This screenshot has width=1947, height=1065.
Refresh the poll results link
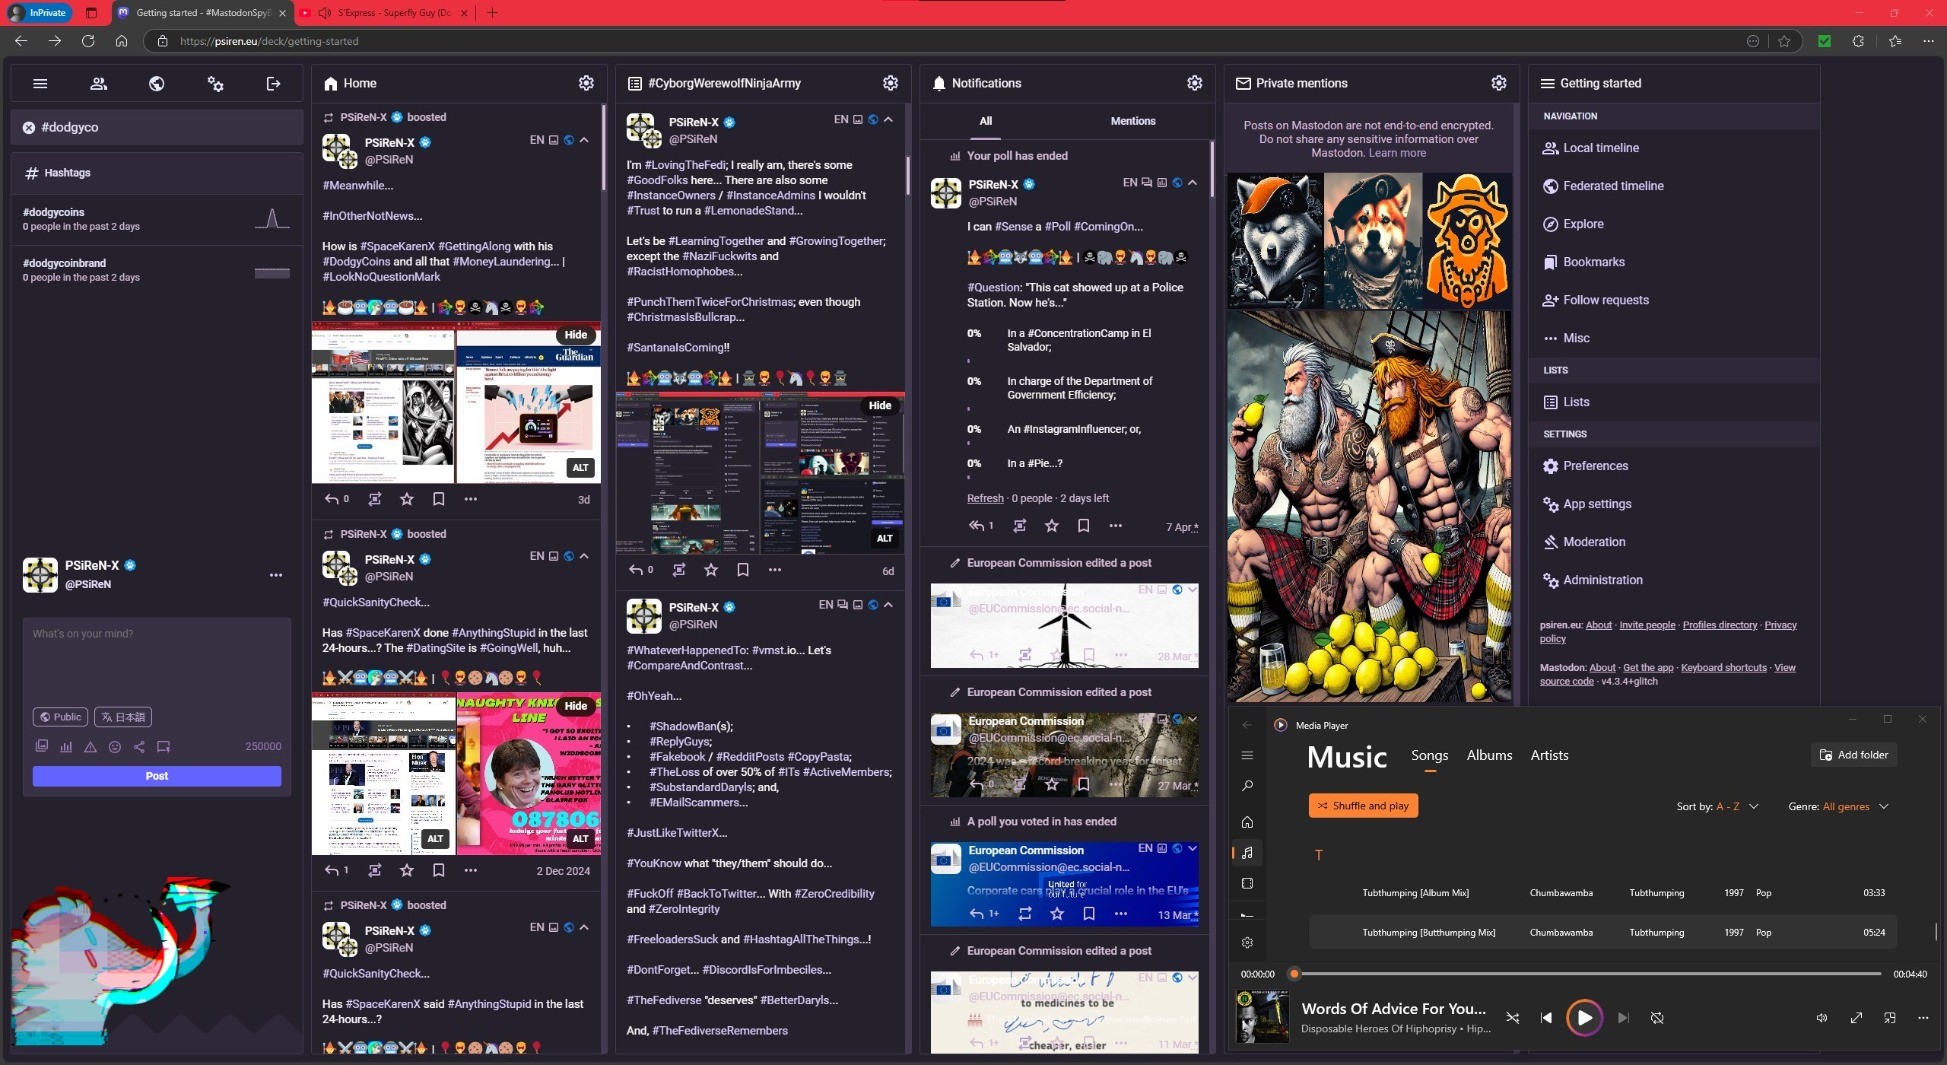click(985, 498)
